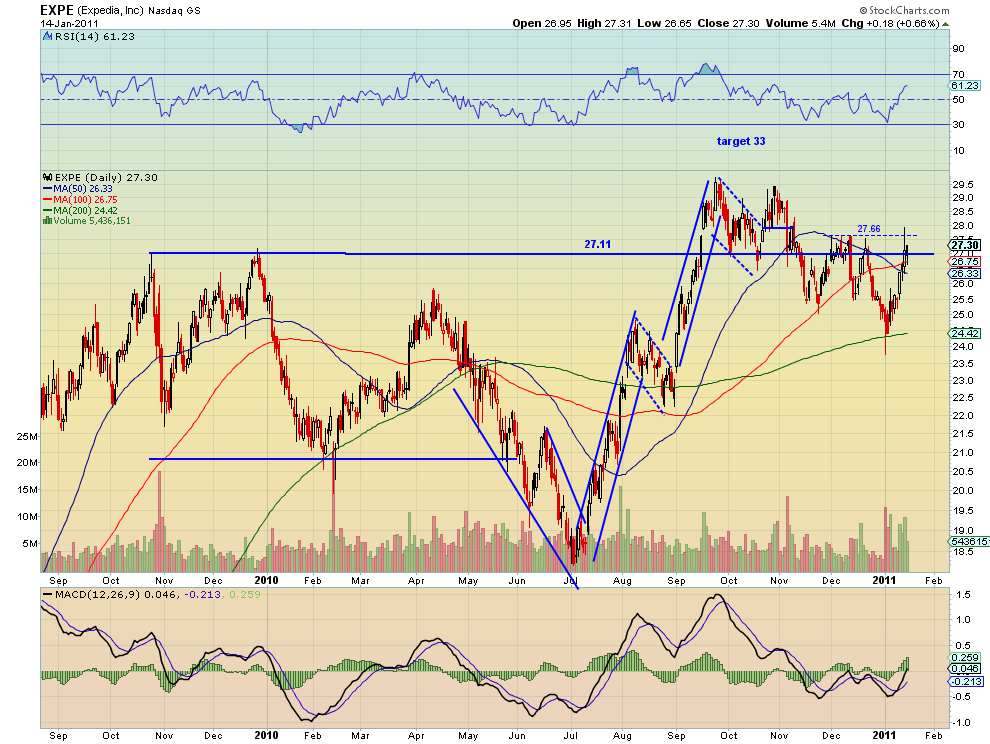Click the EXPE ticker symbol in the title
This screenshot has width=990, height=744.
click(x=57, y=10)
